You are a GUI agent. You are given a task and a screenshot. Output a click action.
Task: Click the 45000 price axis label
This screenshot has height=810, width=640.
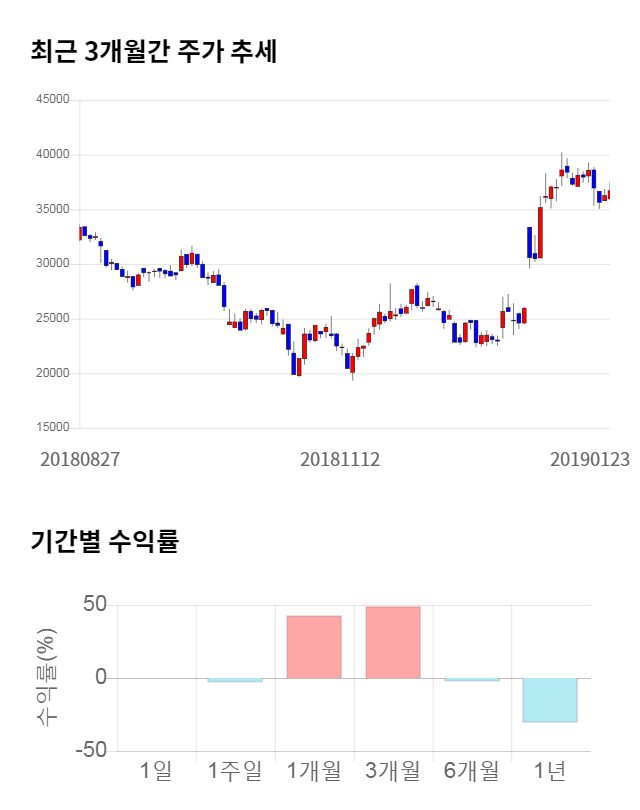[x=52, y=100]
